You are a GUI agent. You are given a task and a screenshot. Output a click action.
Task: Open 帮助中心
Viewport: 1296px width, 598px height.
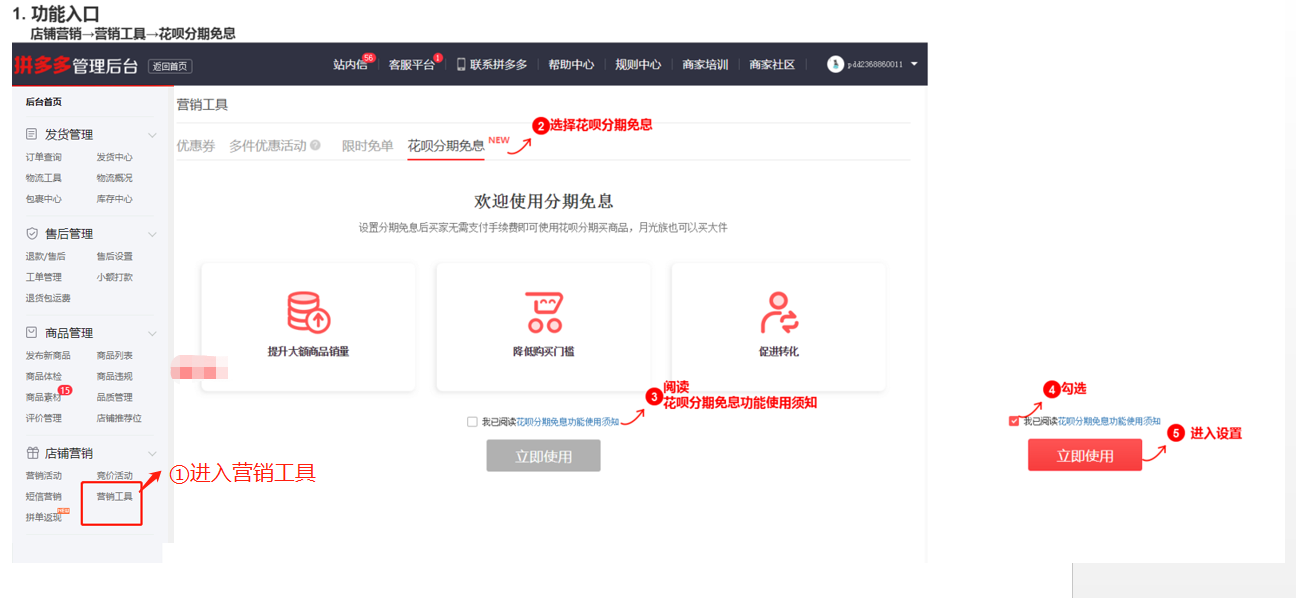click(x=571, y=64)
